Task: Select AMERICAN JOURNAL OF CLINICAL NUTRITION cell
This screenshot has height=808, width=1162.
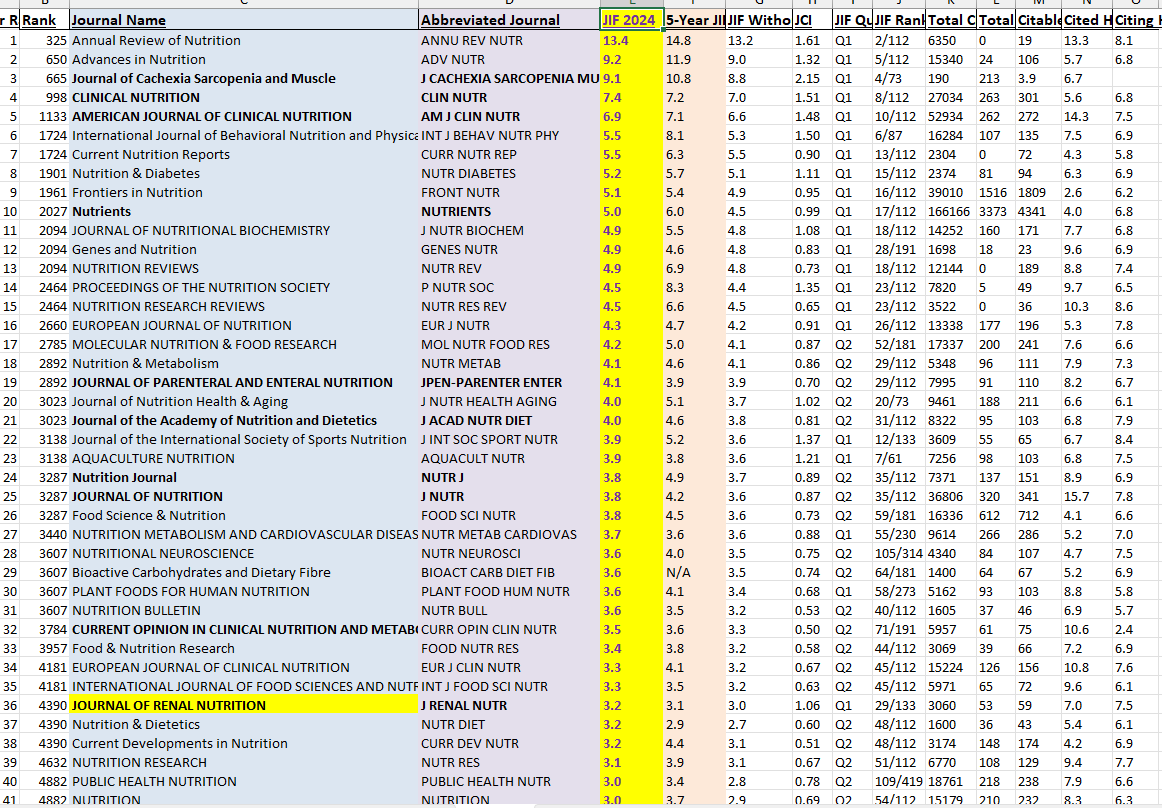Action: click(x=244, y=116)
